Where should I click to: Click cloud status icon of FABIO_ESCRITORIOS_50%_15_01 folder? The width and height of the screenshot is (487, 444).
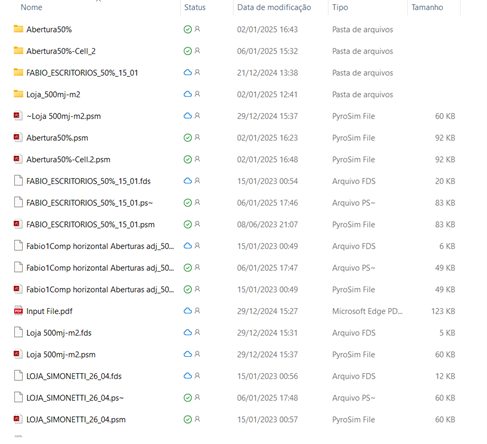tap(188, 73)
